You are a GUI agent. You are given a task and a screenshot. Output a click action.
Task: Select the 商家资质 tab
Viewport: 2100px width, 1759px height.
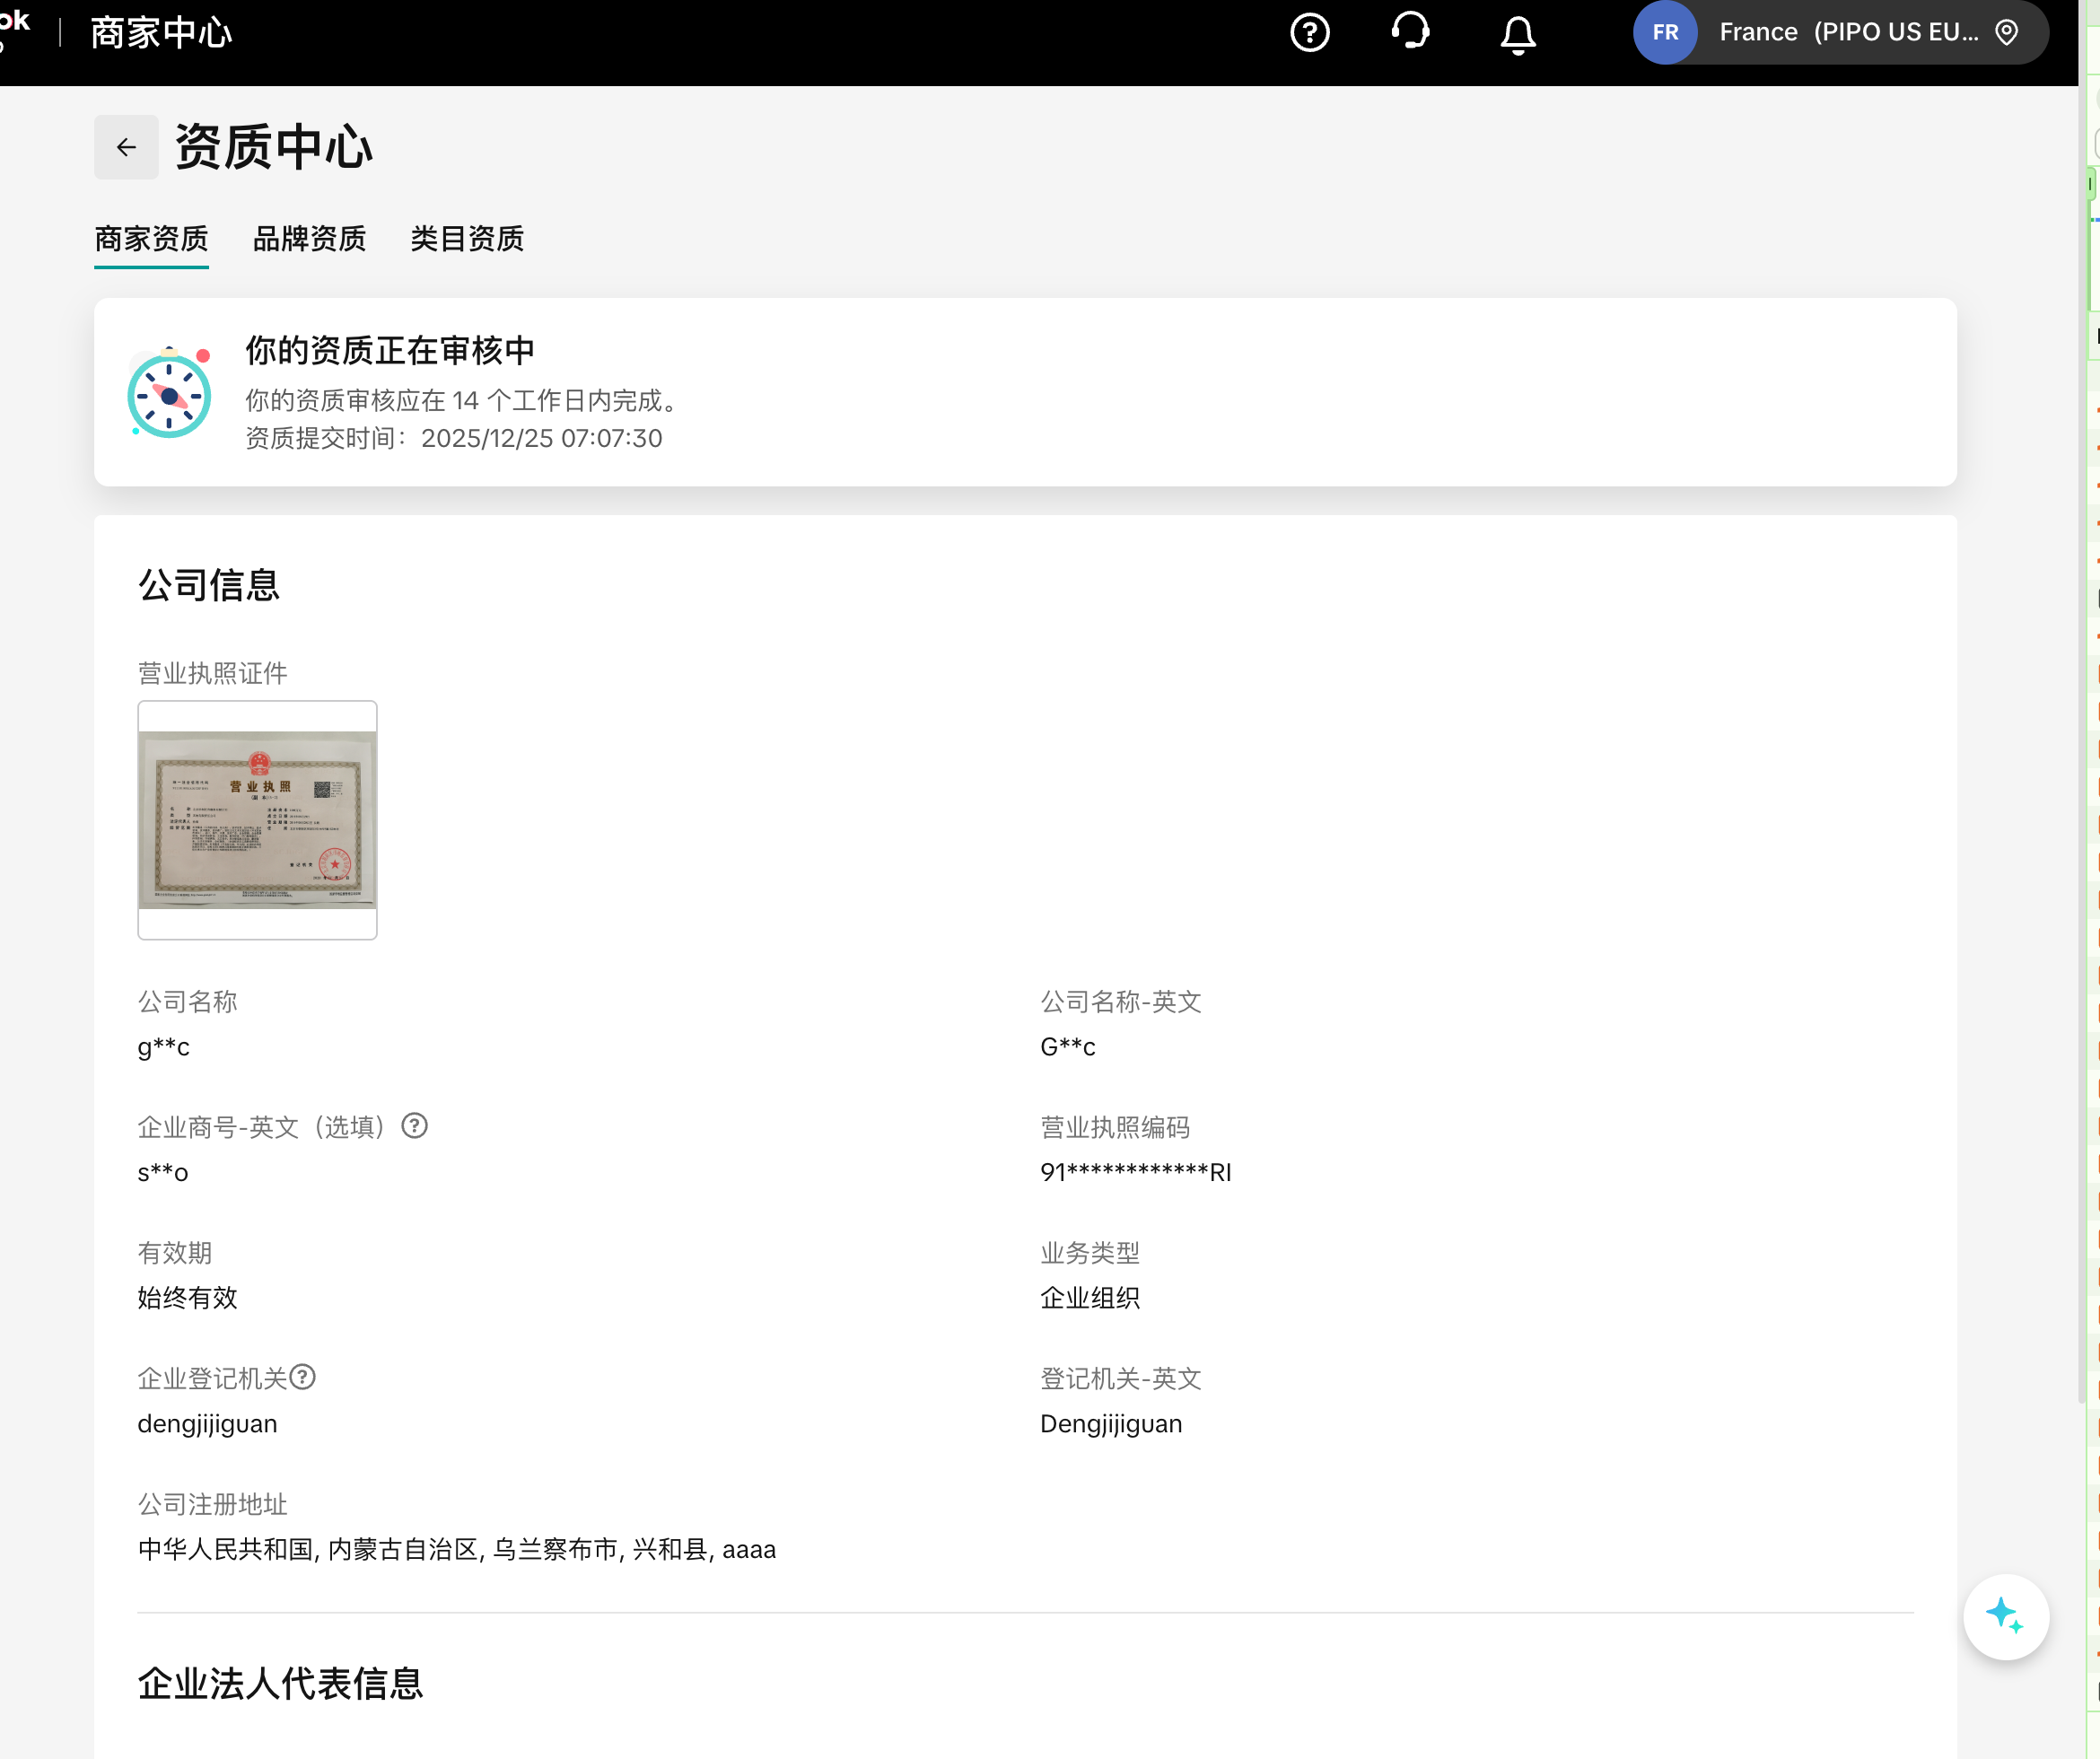tap(150, 239)
